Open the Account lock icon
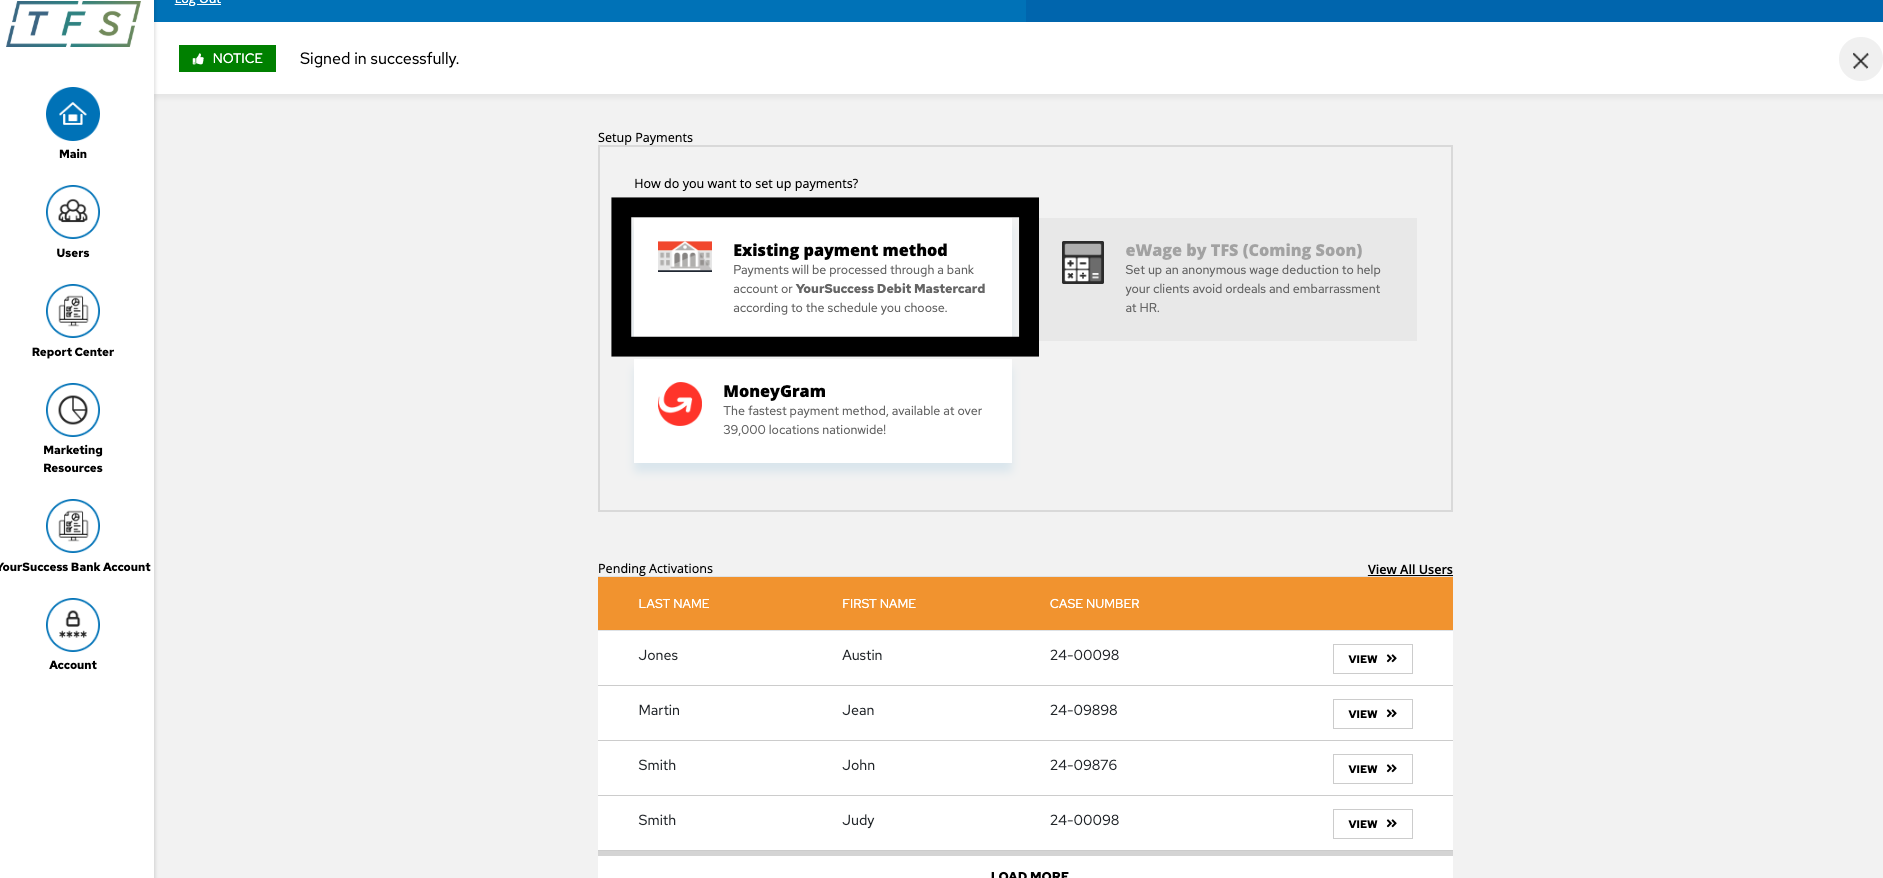Image resolution: width=1883 pixels, height=878 pixels. click(x=73, y=625)
